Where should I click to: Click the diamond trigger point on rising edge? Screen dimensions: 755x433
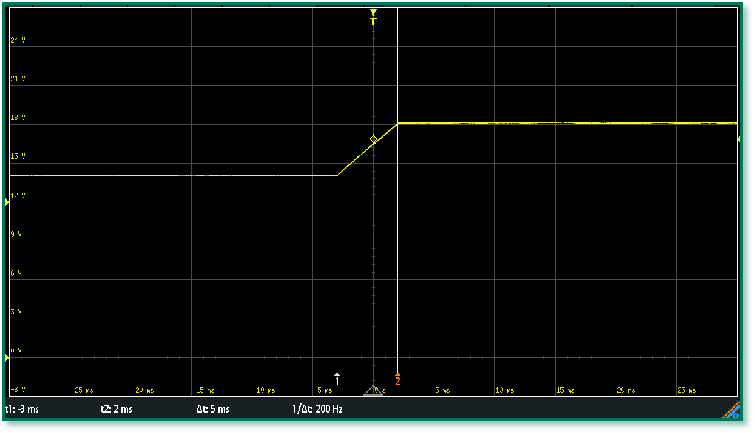[x=374, y=139]
